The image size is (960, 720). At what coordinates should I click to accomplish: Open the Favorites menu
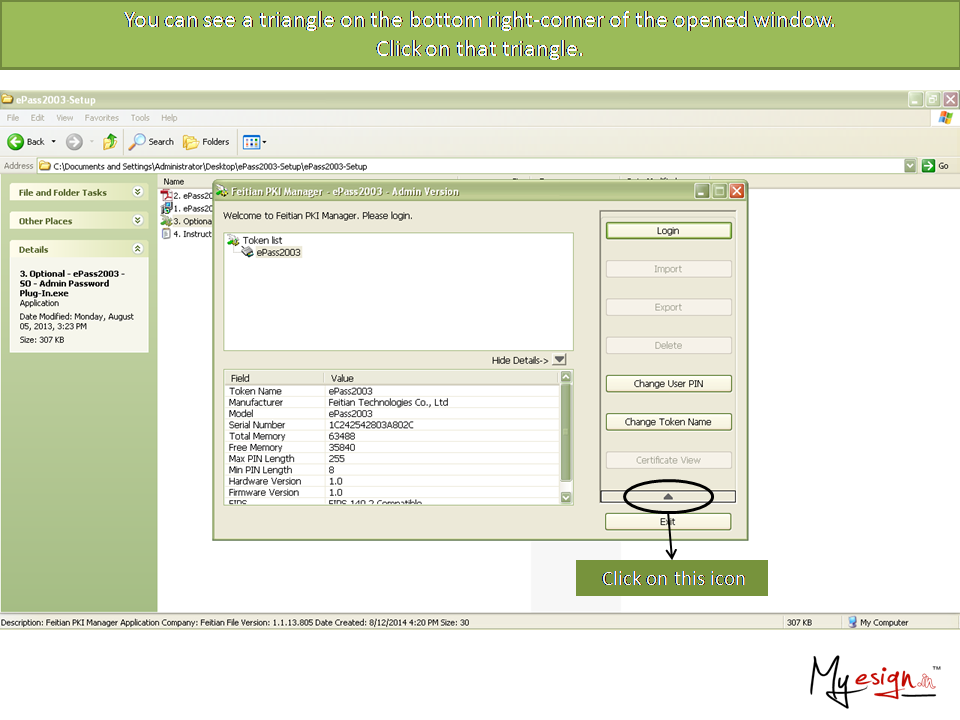[101, 118]
